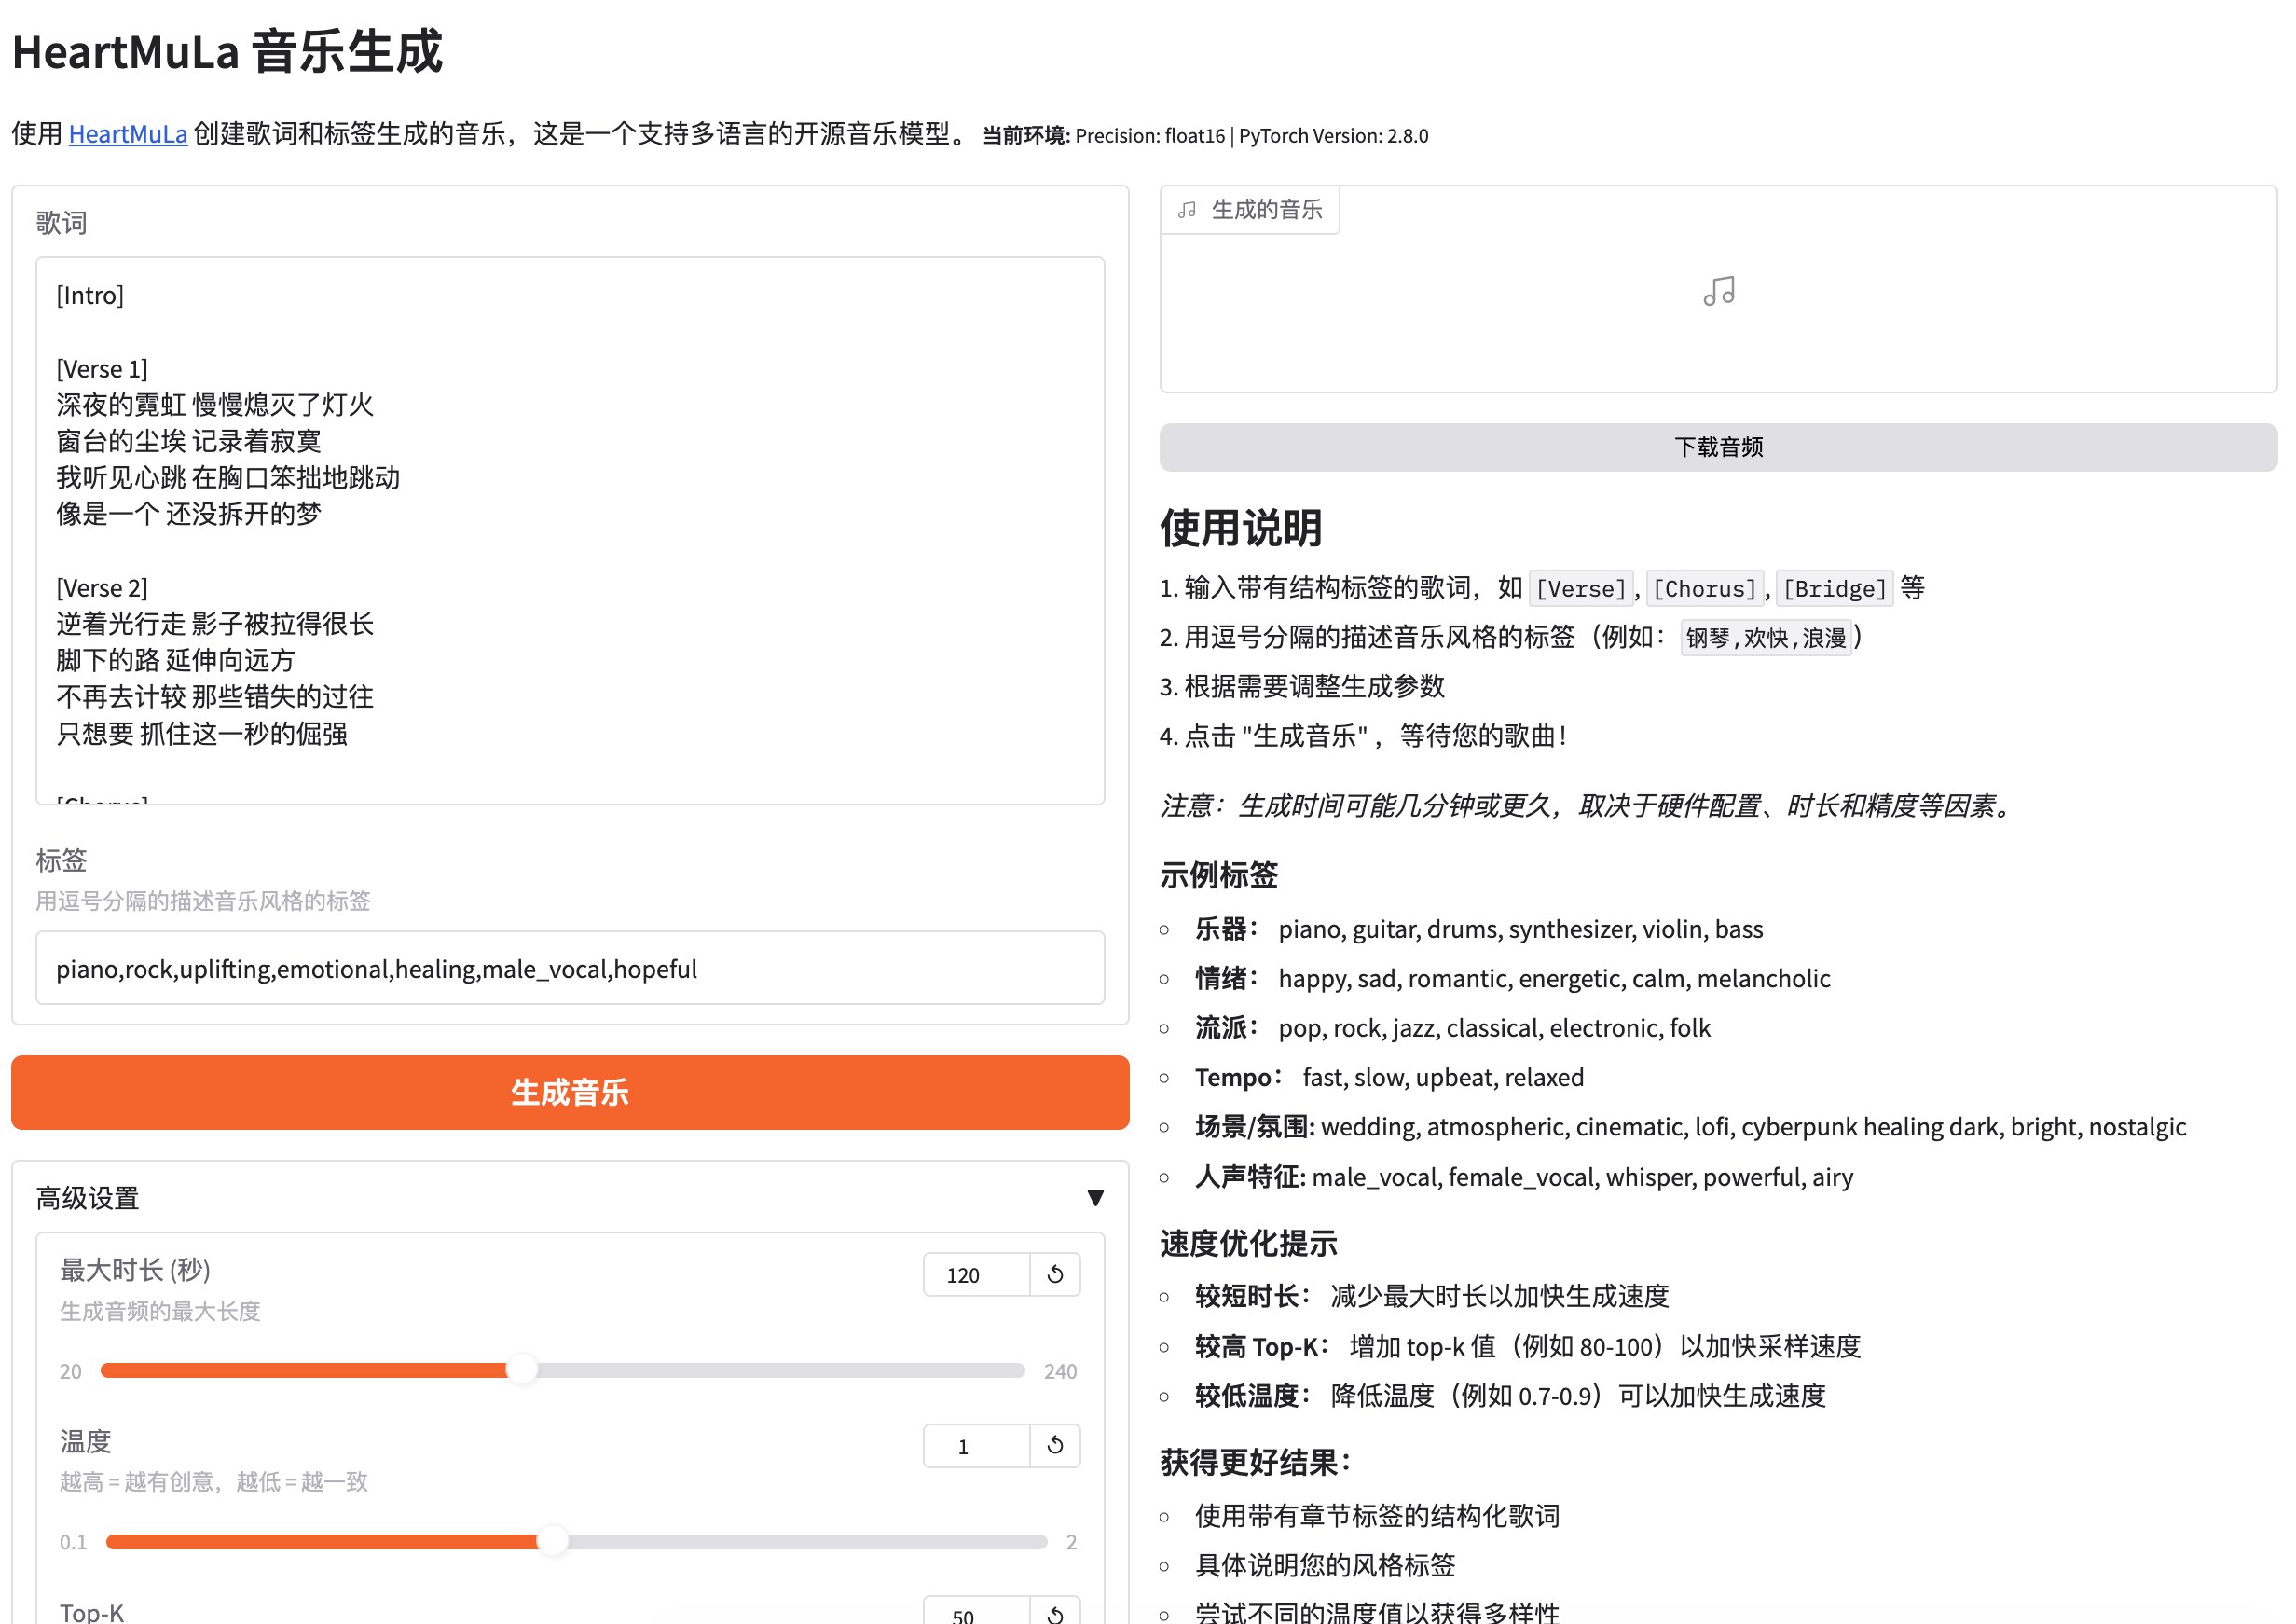Click unfilled gray part of 温度 slider track
This screenshot has width=2296, height=1624.
800,1541
